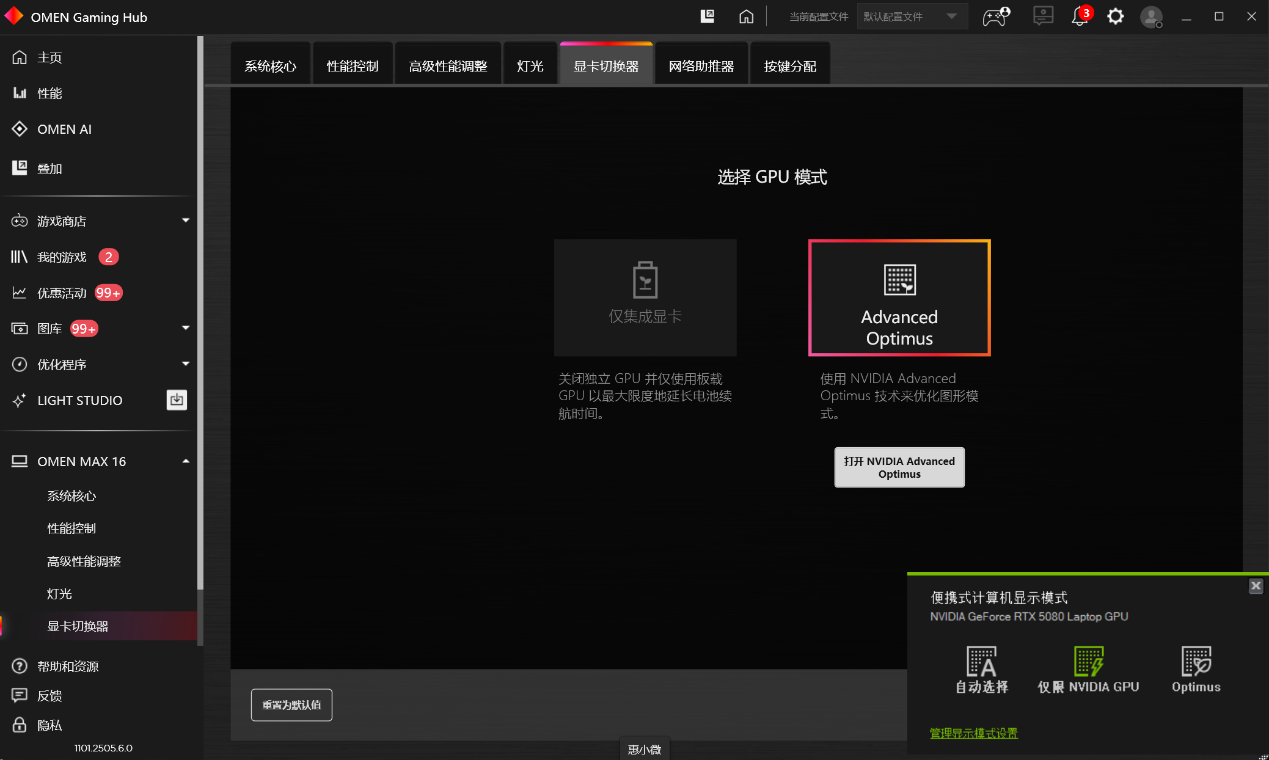Close the NVIDIA display mode popup
Viewport: 1269px width, 760px height.
(1256, 586)
